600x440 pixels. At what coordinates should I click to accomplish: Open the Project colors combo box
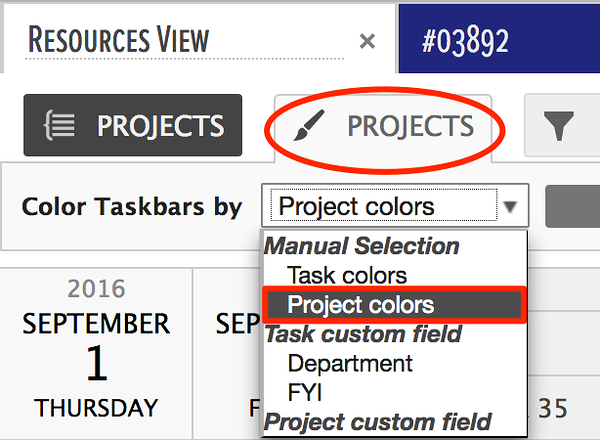pos(395,206)
